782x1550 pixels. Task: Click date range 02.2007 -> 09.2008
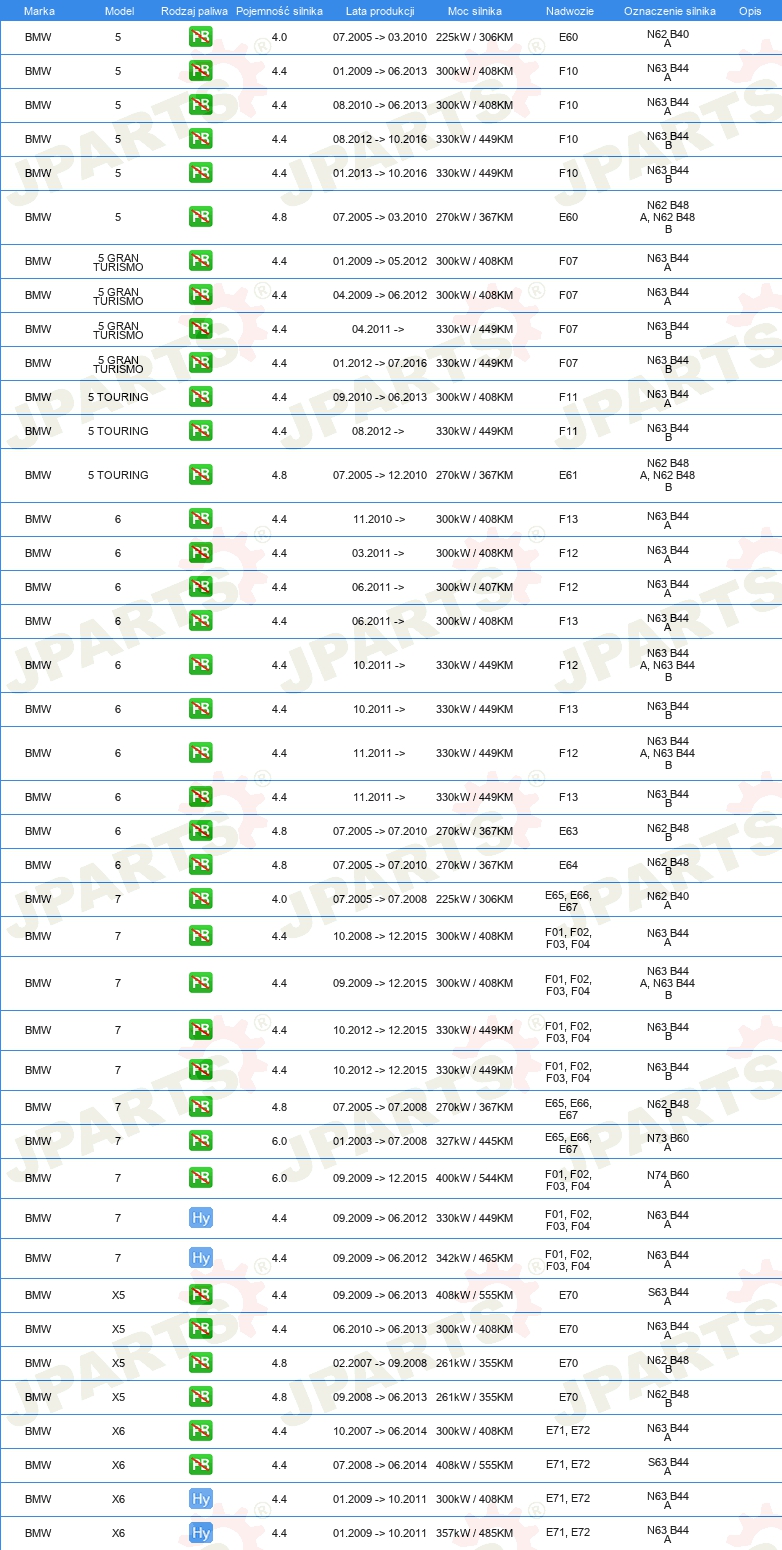(x=380, y=1363)
